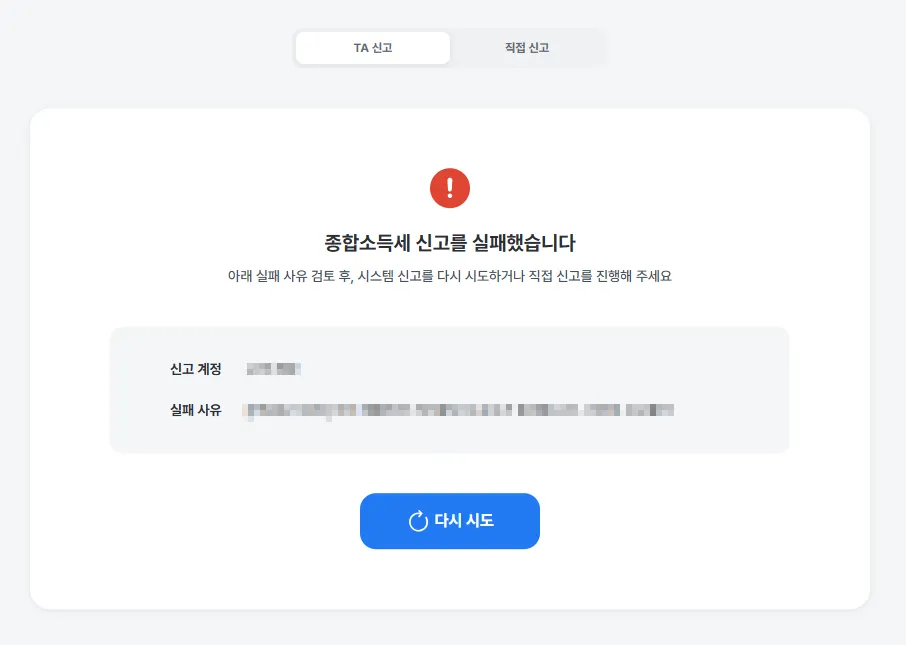
Task: Open the 직접 신고 tab
Action: 527,48
